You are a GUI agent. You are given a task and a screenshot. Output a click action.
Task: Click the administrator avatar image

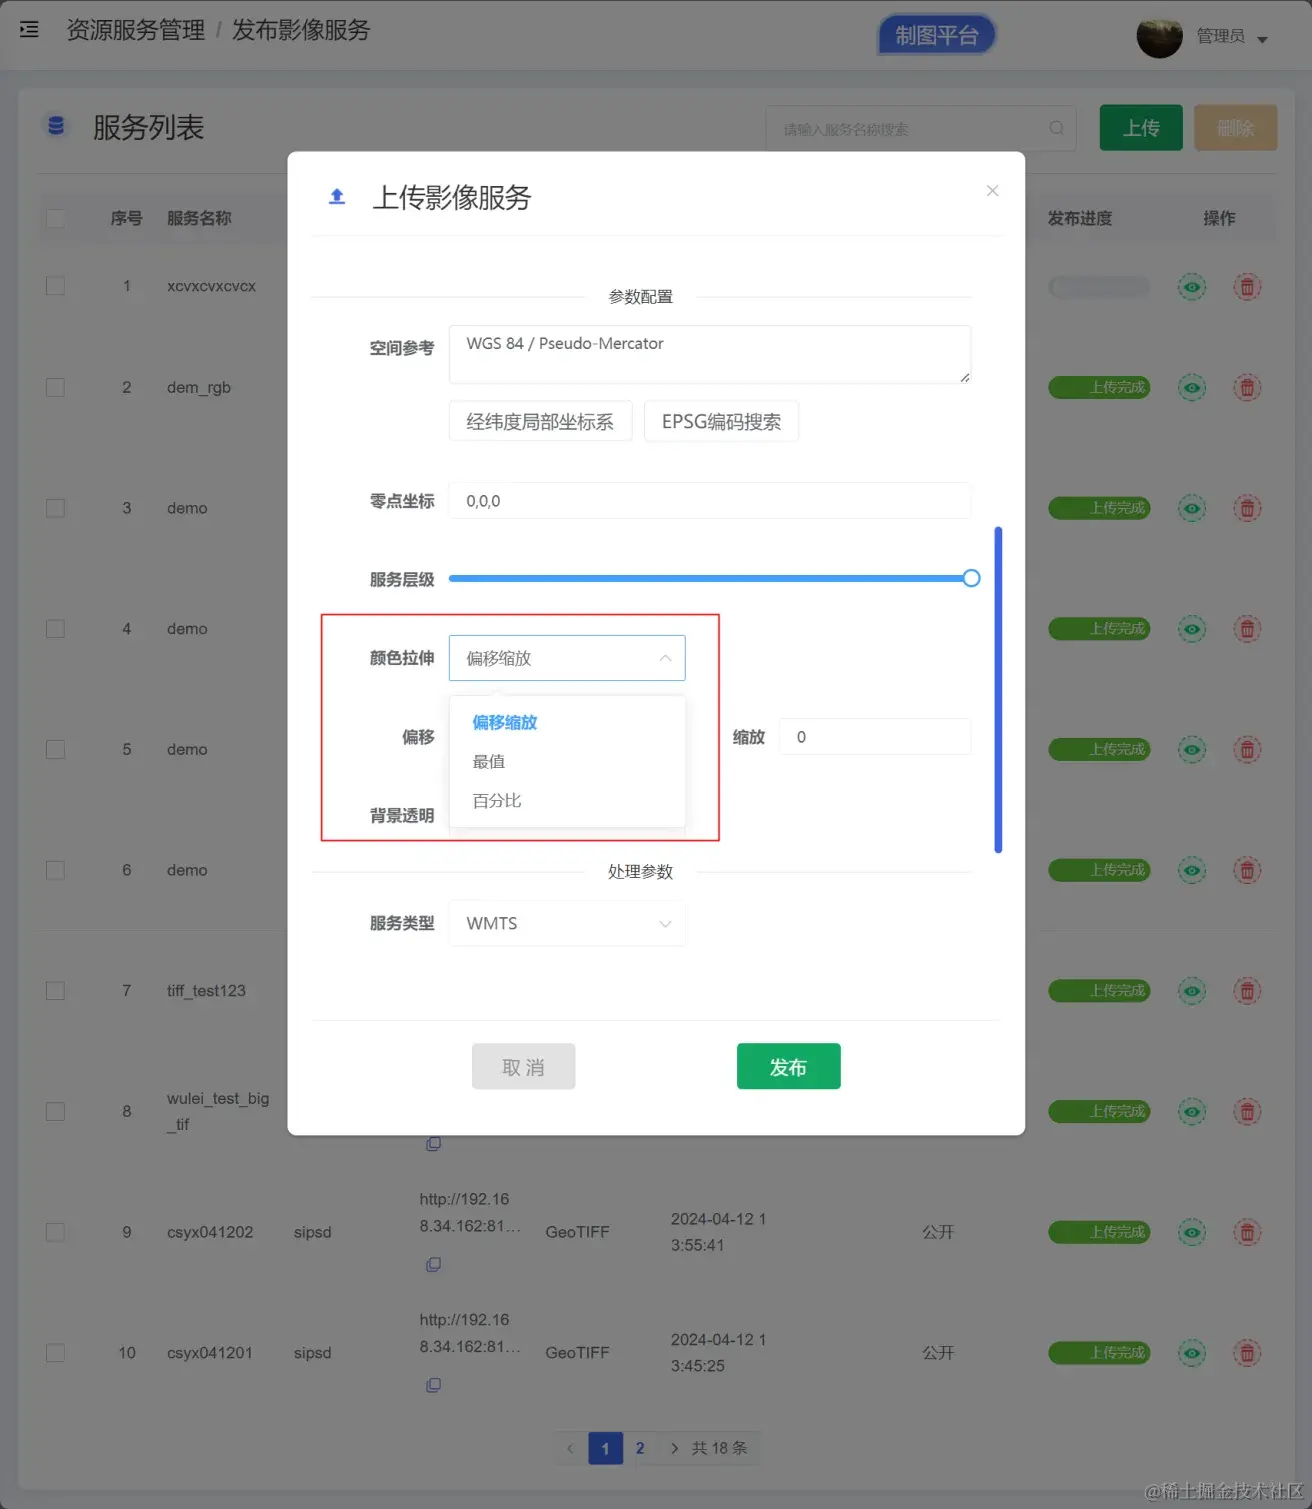pyautogui.click(x=1160, y=36)
